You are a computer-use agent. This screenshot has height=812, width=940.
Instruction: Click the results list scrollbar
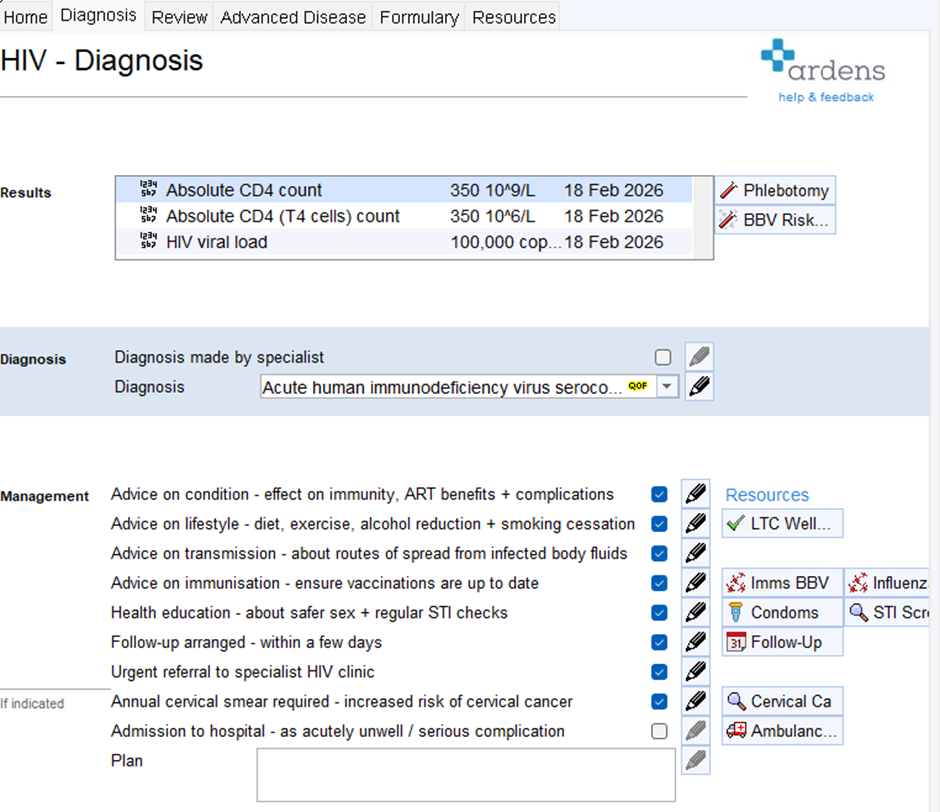(702, 218)
